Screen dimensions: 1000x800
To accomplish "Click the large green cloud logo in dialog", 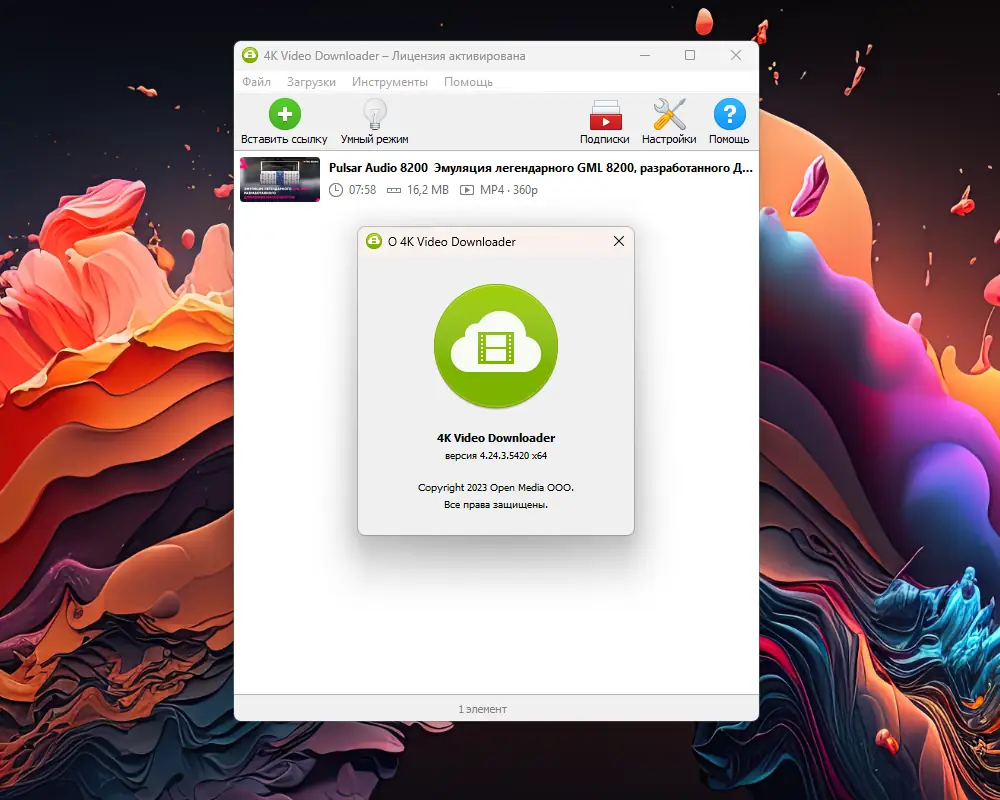I will [x=496, y=346].
